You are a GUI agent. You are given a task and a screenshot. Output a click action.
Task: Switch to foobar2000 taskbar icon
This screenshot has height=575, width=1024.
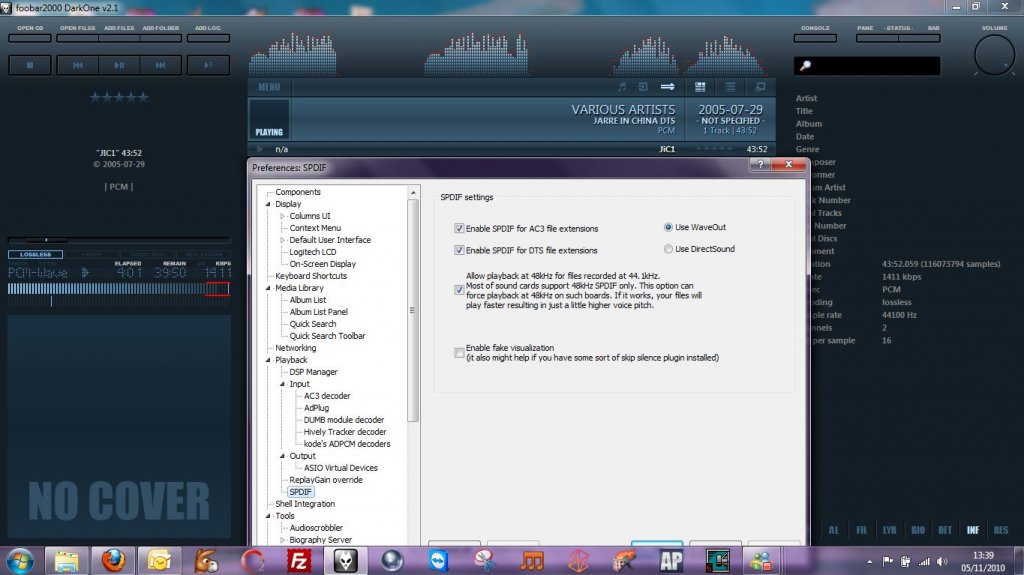345,561
